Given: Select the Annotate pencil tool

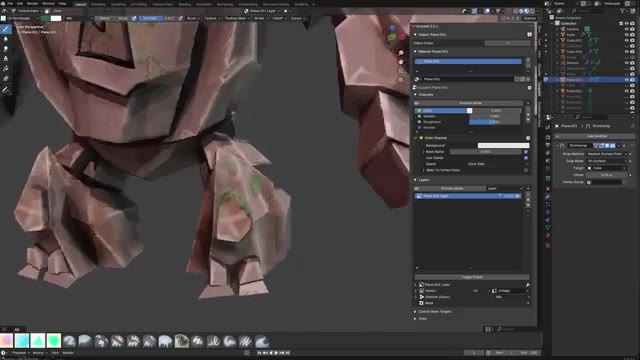Looking at the screenshot, I should click(6, 90).
